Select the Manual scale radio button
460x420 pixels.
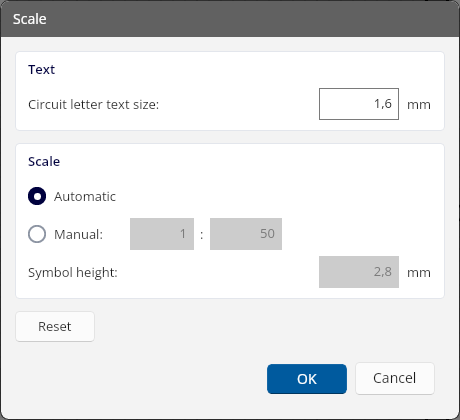[x=37, y=234]
